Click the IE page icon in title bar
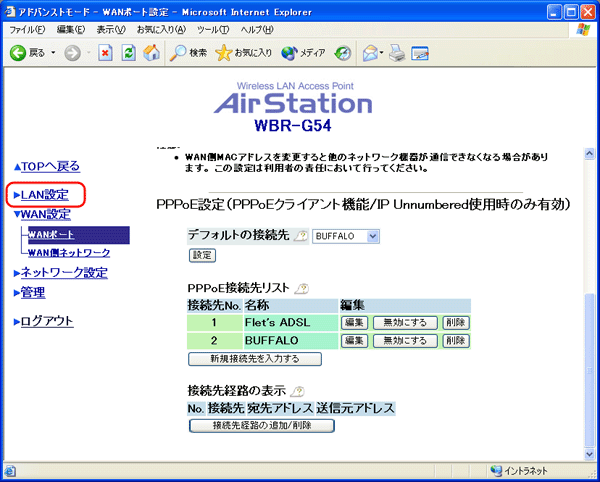The height and width of the screenshot is (482, 600). point(9,12)
